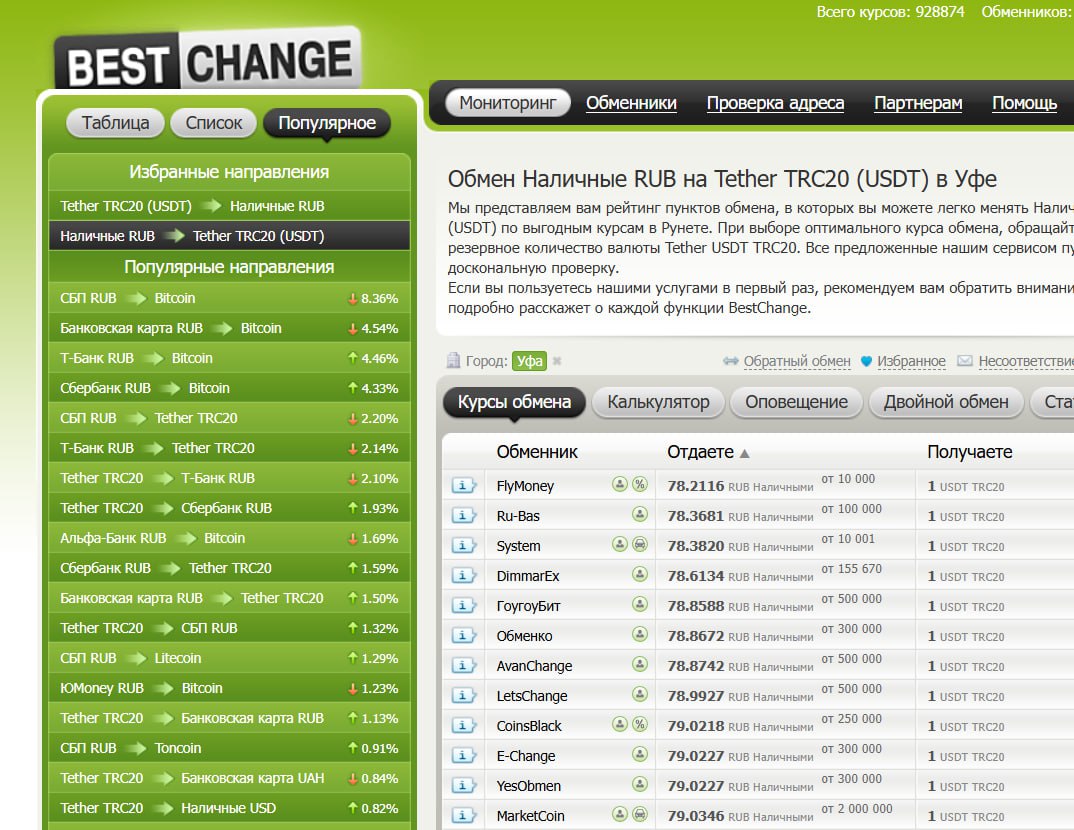This screenshot has height=830, width=1074.
Task: Click the car icon beside System exchanger
Action: click(640, 545)
